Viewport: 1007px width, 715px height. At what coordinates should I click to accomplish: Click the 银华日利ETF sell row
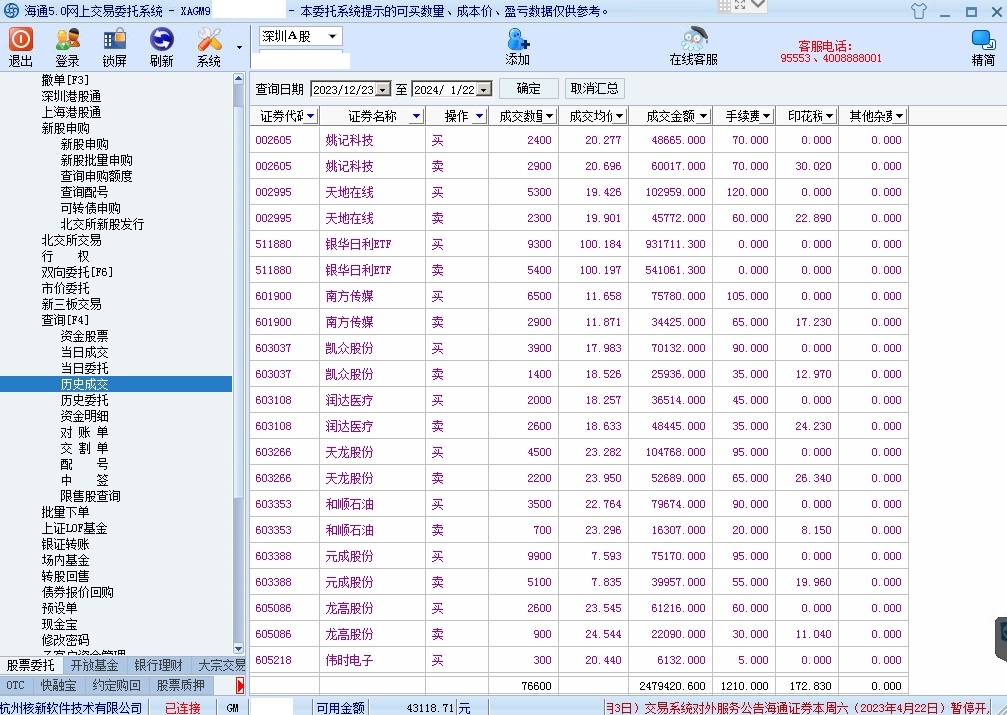coord(579,270)
